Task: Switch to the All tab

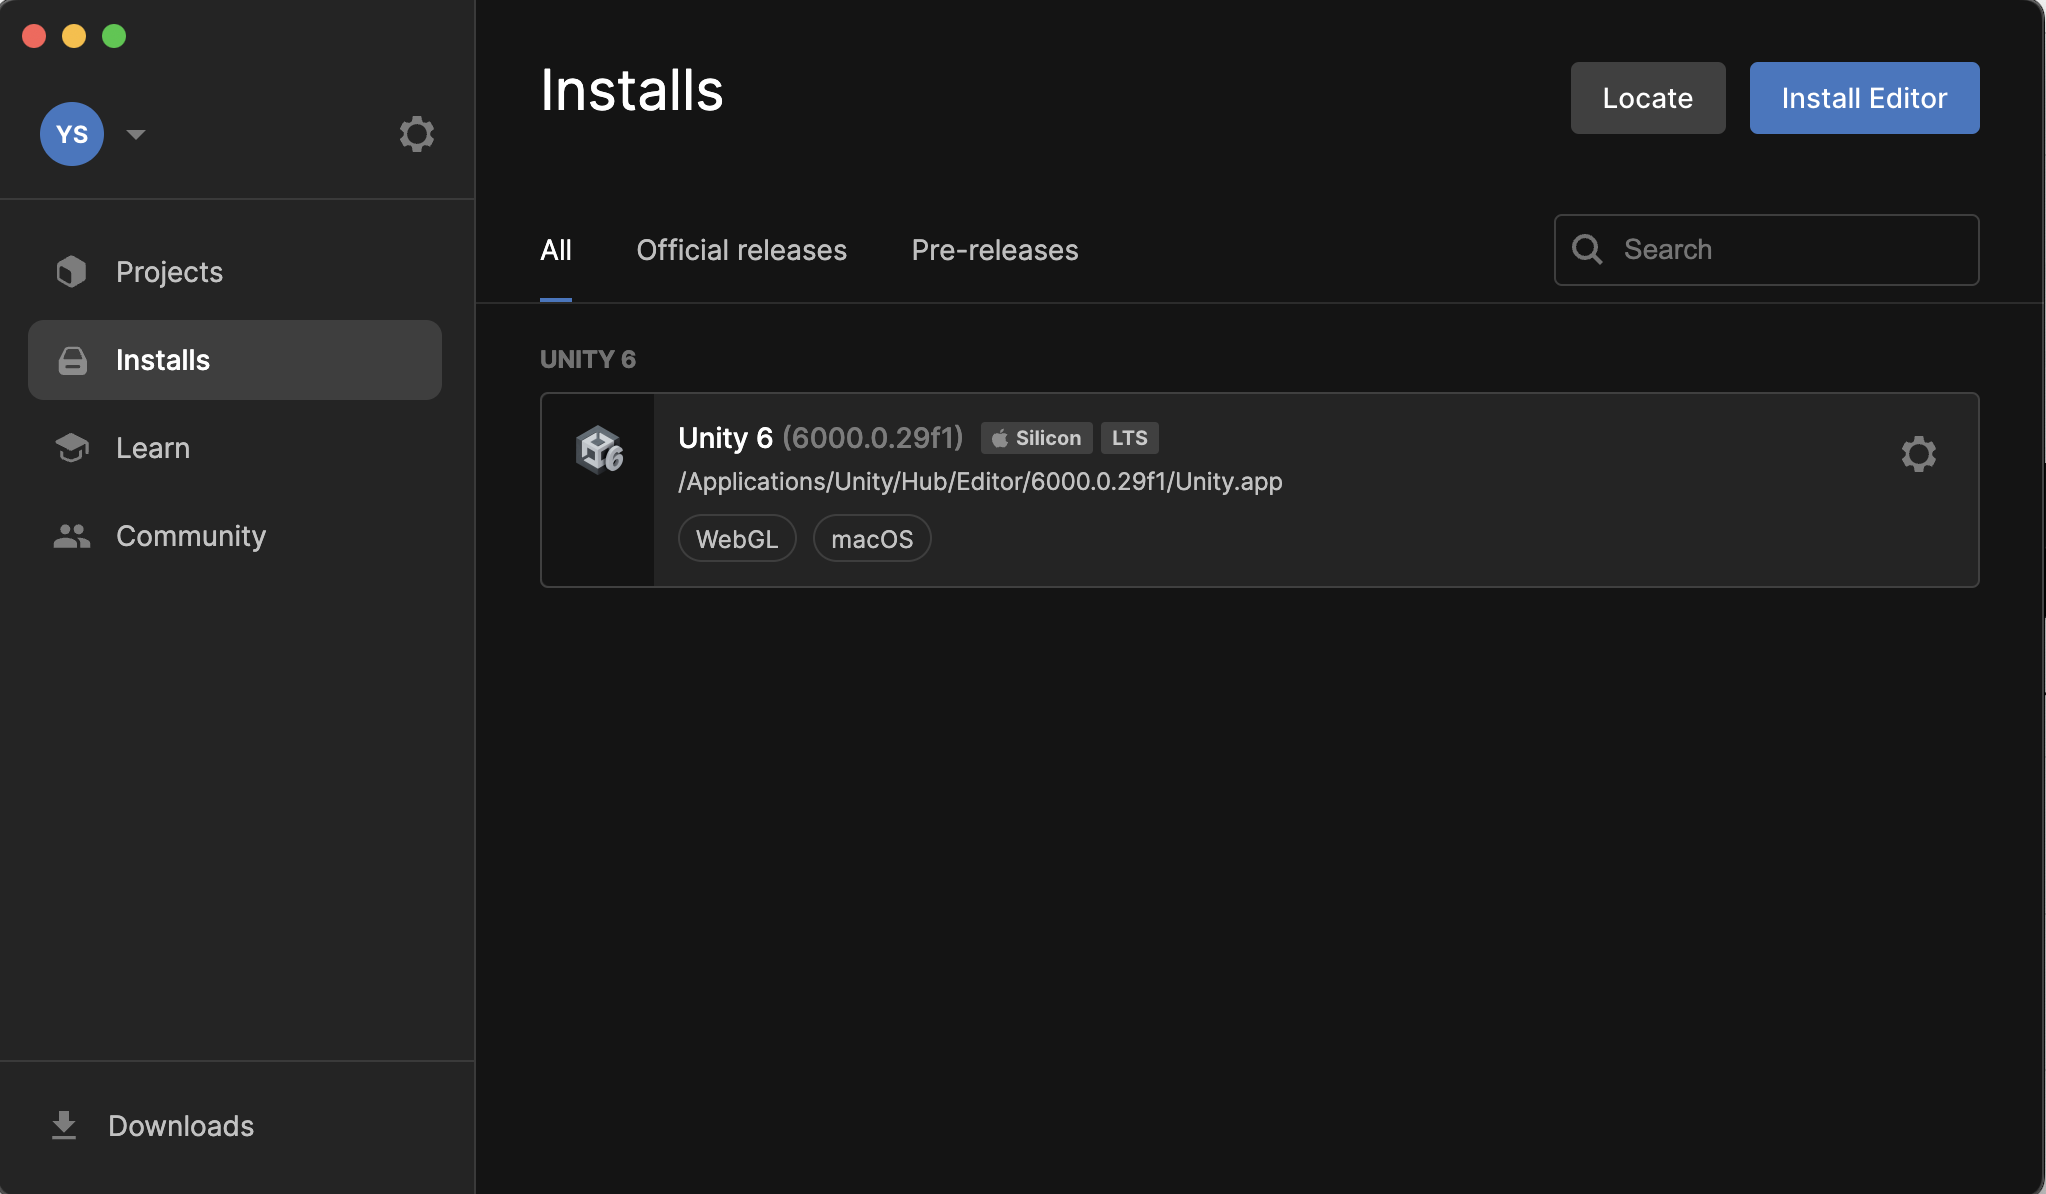Action: pyautogui.click(x=556, y=250)
